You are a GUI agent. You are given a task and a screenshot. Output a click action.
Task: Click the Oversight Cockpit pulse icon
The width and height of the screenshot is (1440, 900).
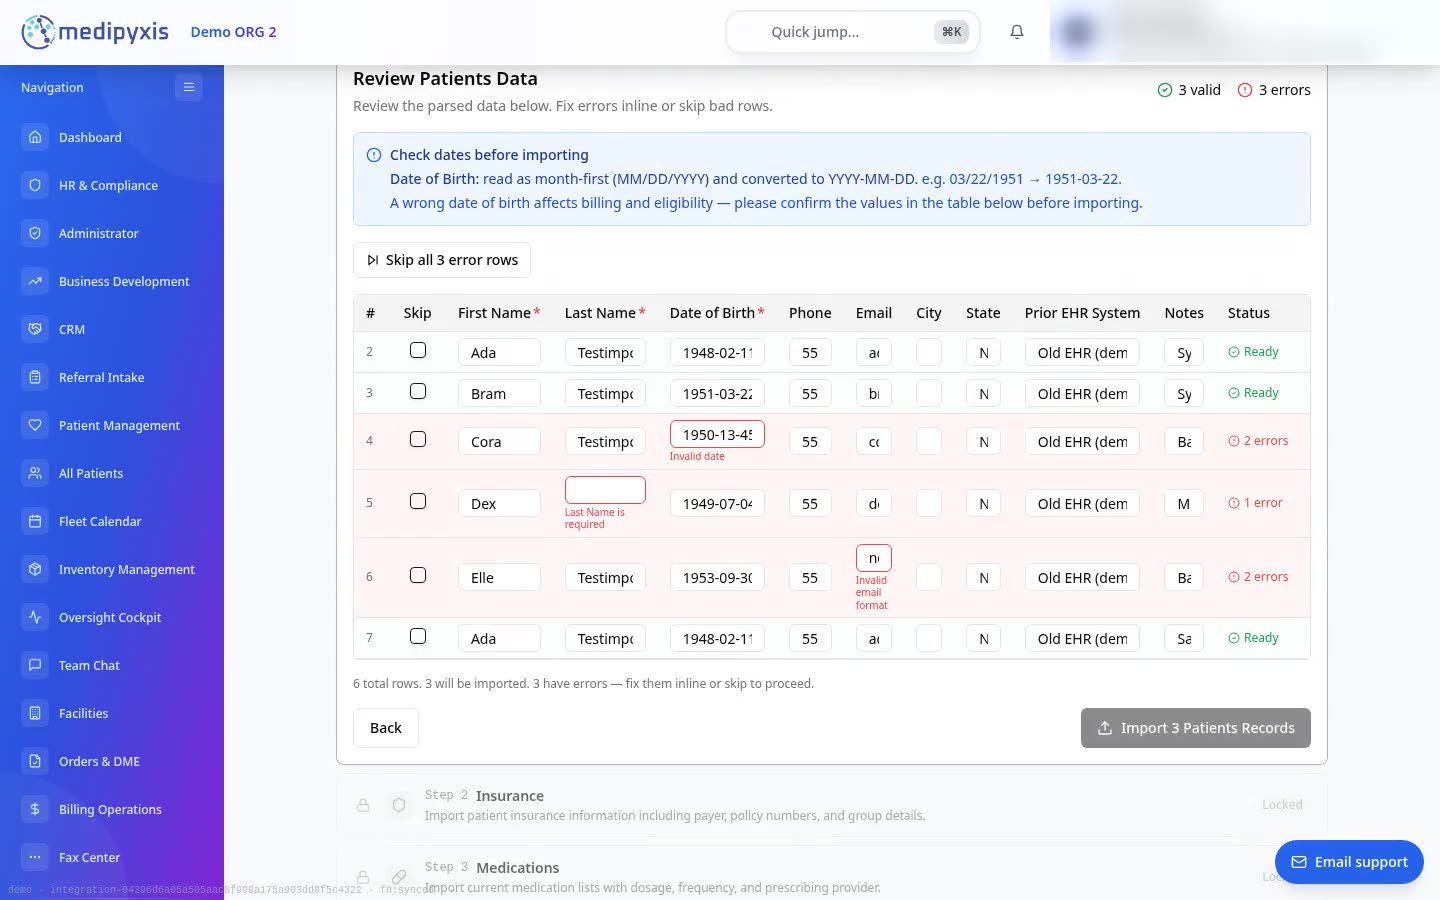35,617
